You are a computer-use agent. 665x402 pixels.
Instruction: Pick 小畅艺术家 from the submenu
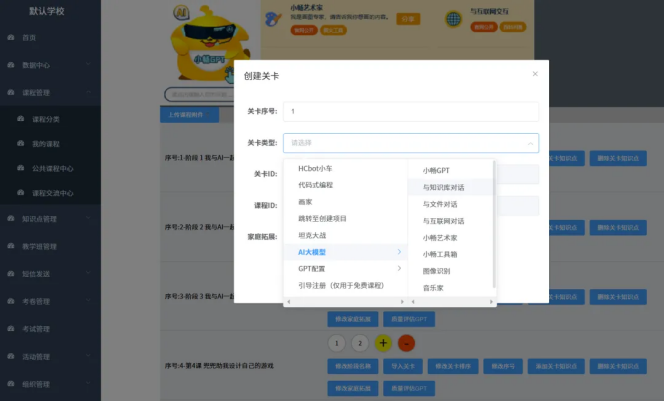point(450,237)
